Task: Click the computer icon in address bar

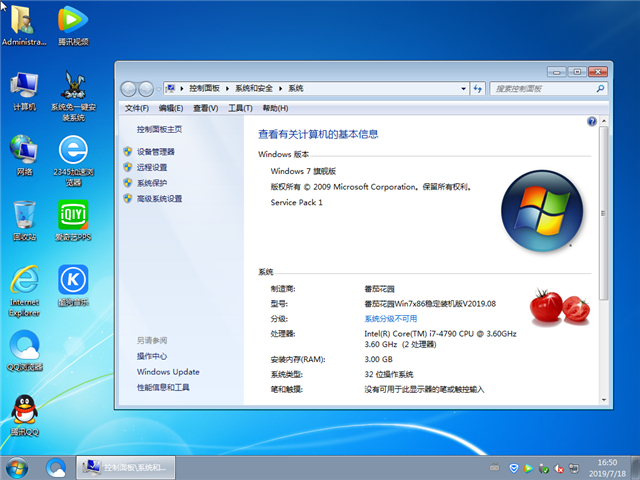Action: 170,89
